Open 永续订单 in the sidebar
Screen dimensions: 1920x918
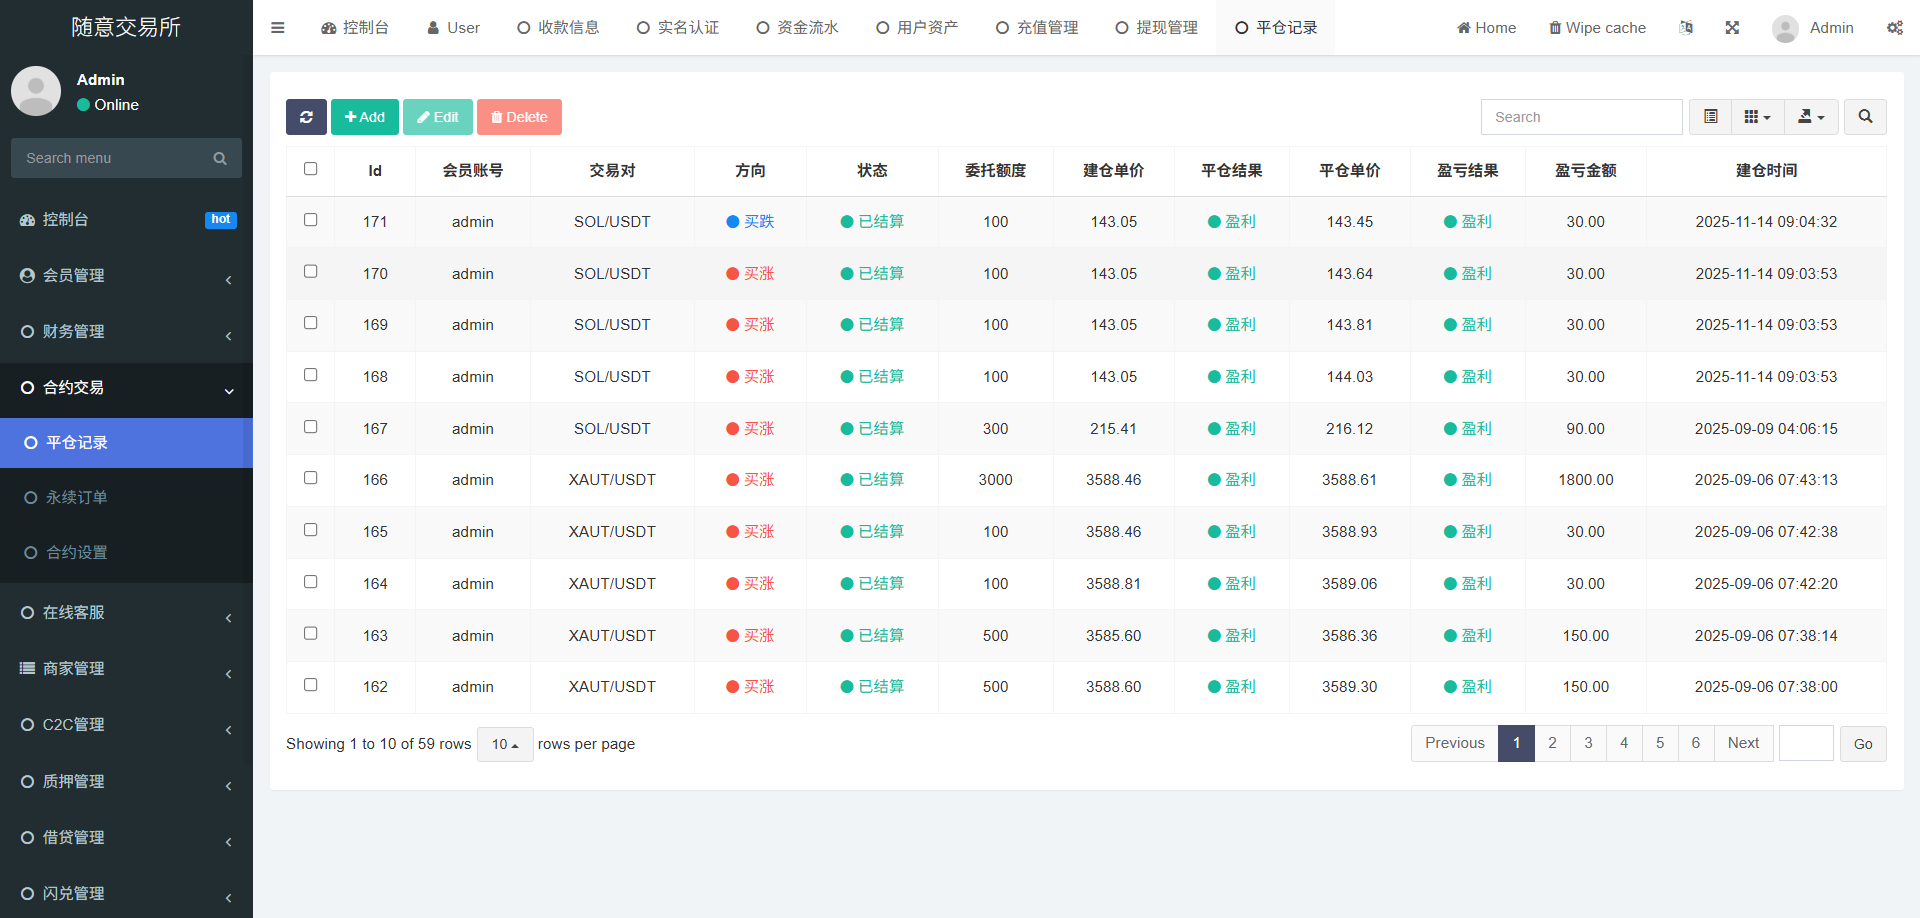pyautogui.click(x=76, y=497)
